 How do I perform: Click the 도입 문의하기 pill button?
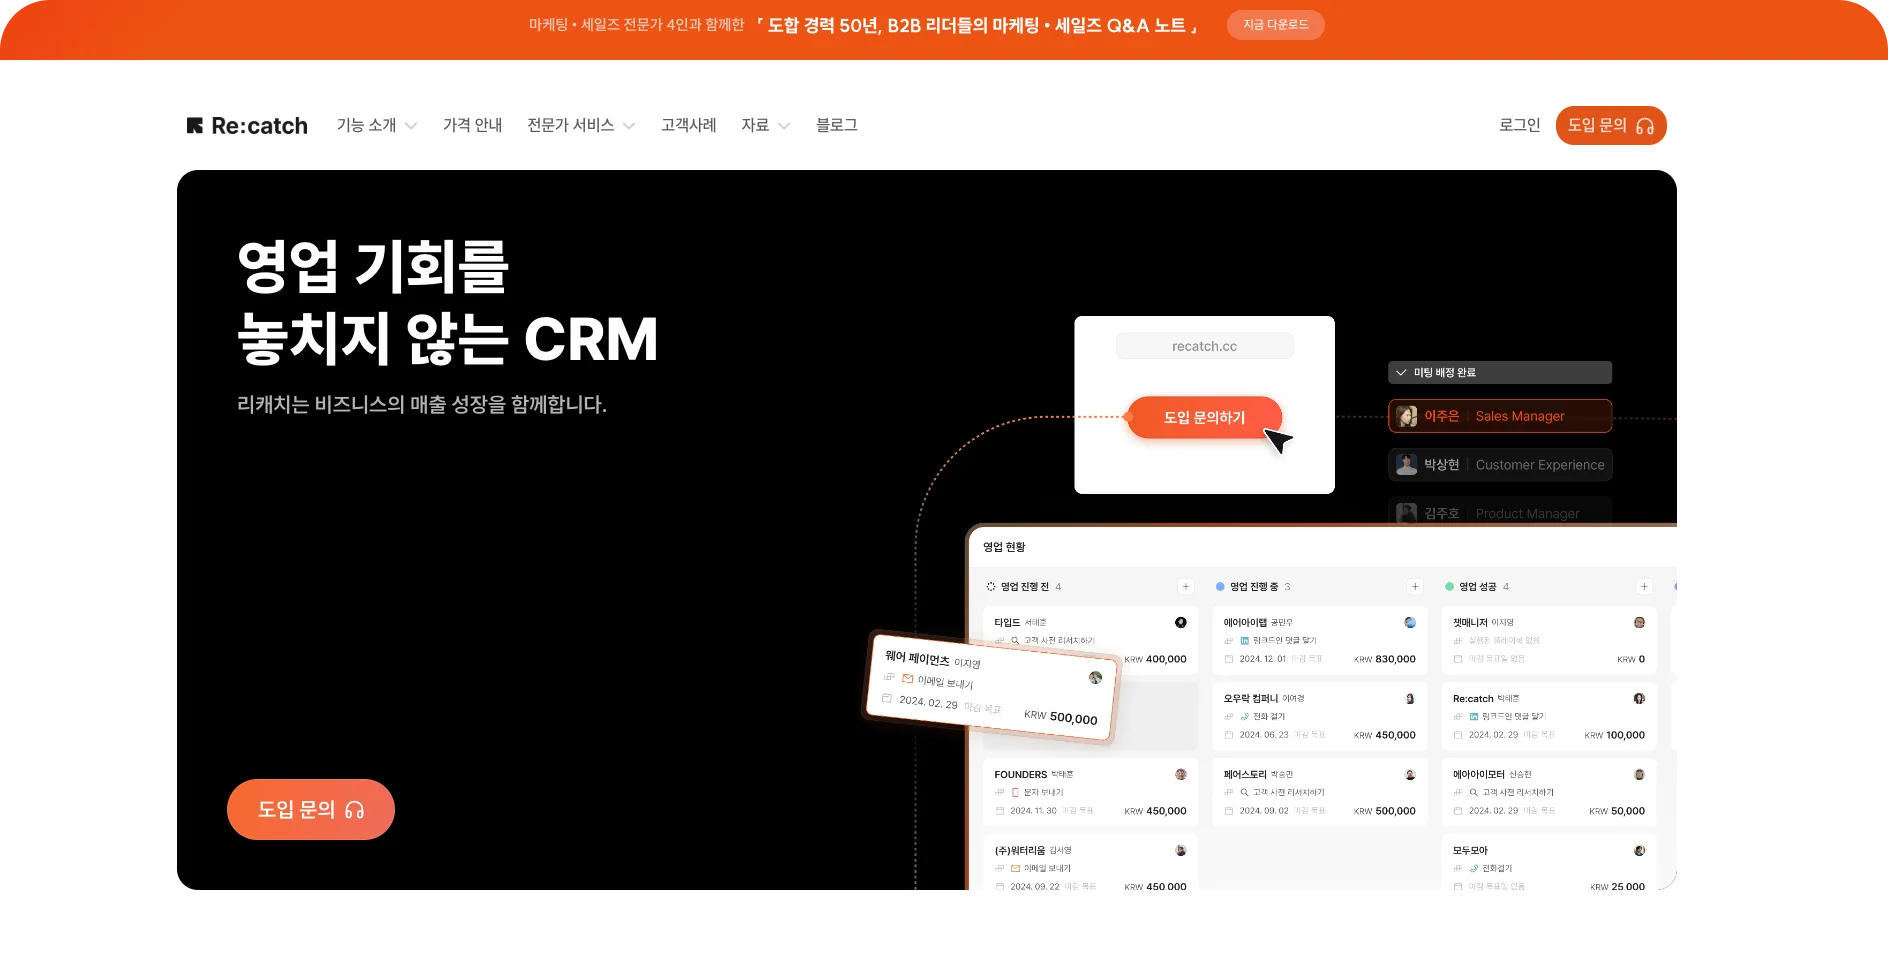[1204, 417]
